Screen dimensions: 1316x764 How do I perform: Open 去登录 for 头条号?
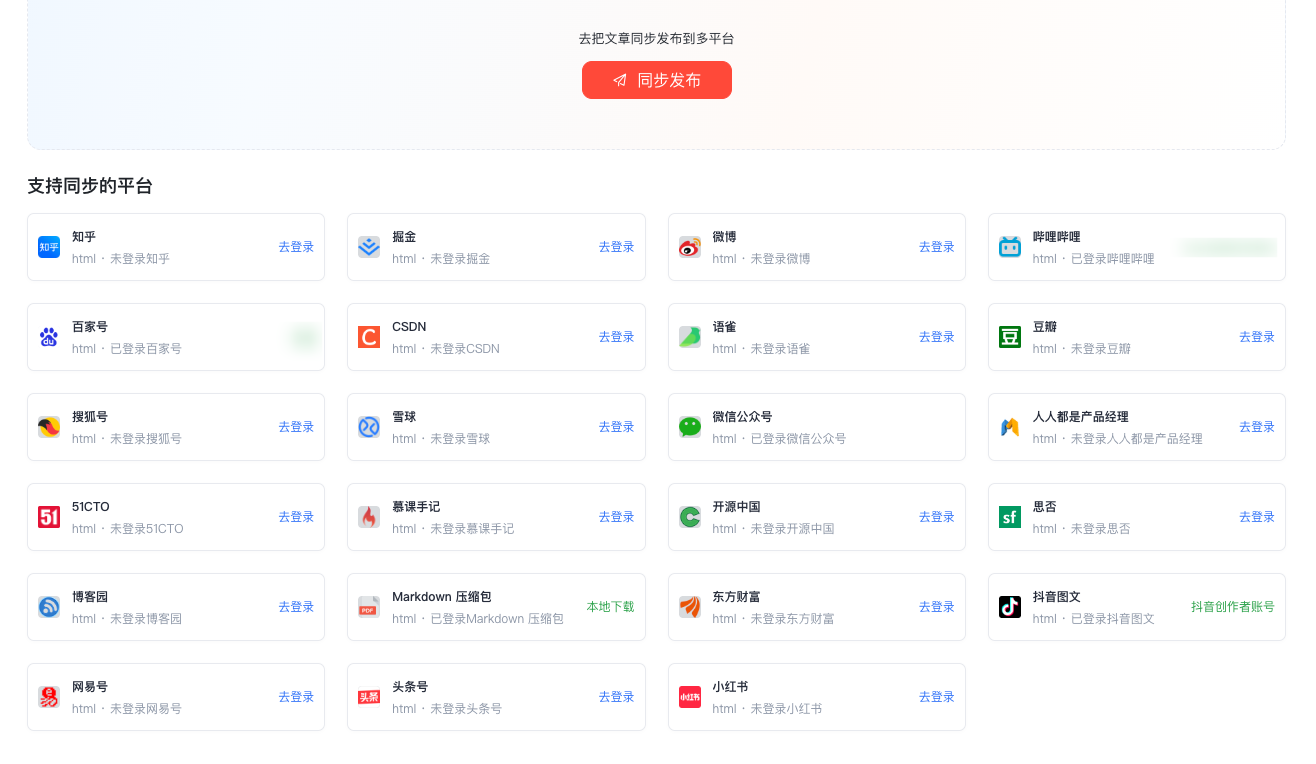(x=616, y=697)
